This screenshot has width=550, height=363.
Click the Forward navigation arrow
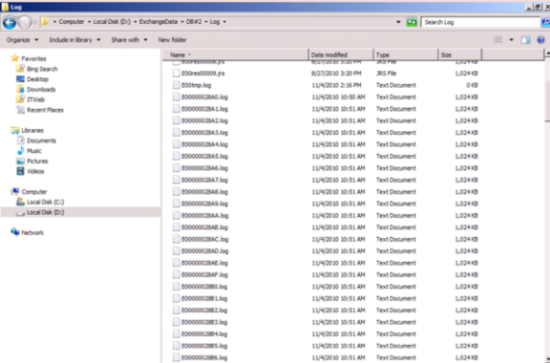coord(25,23)
